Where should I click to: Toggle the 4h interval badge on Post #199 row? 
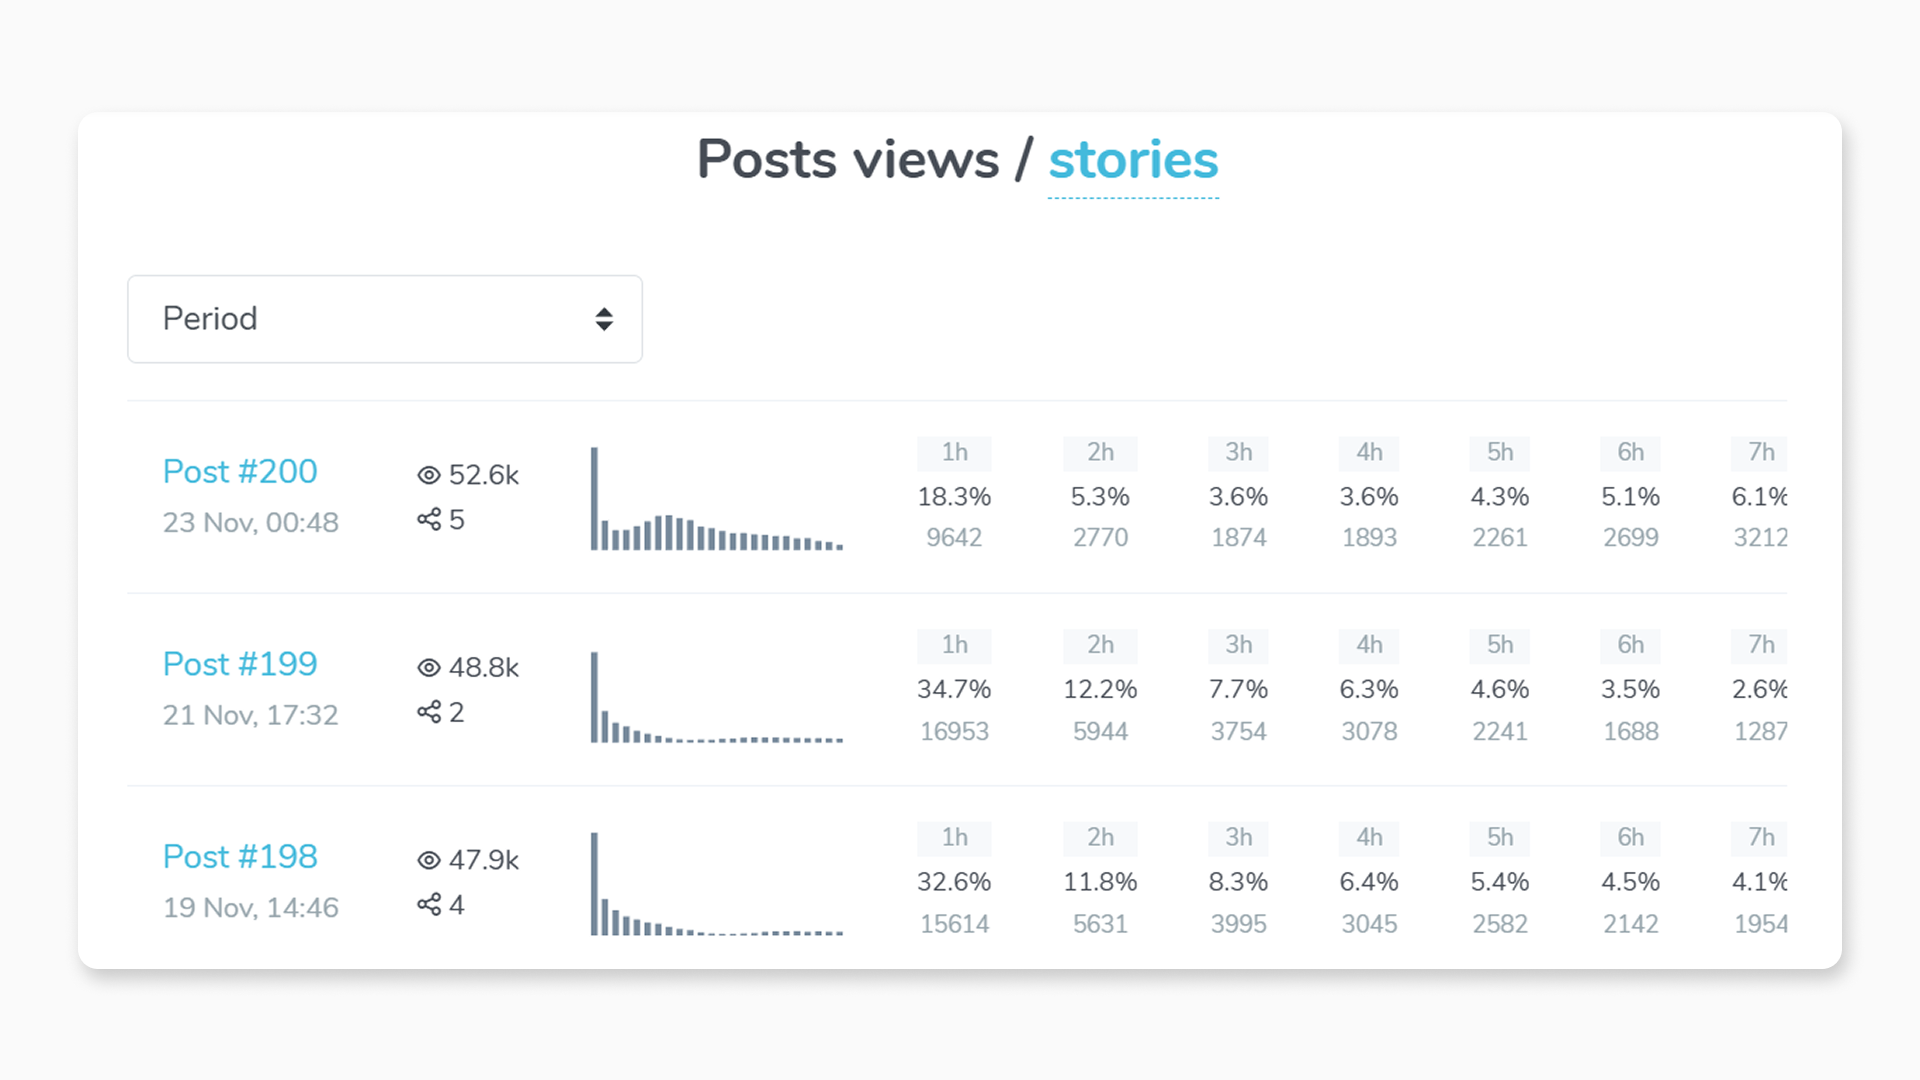(1368, 646)
